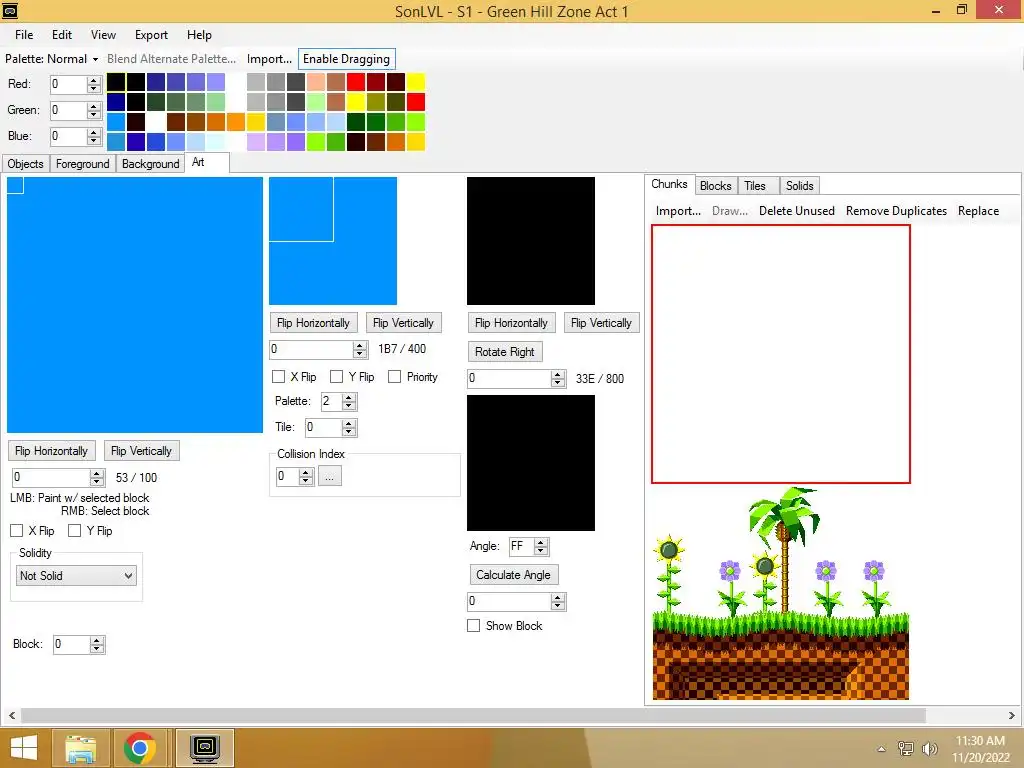
Task: Open File Explorer from the taskbar
Action: coord(80,748)
